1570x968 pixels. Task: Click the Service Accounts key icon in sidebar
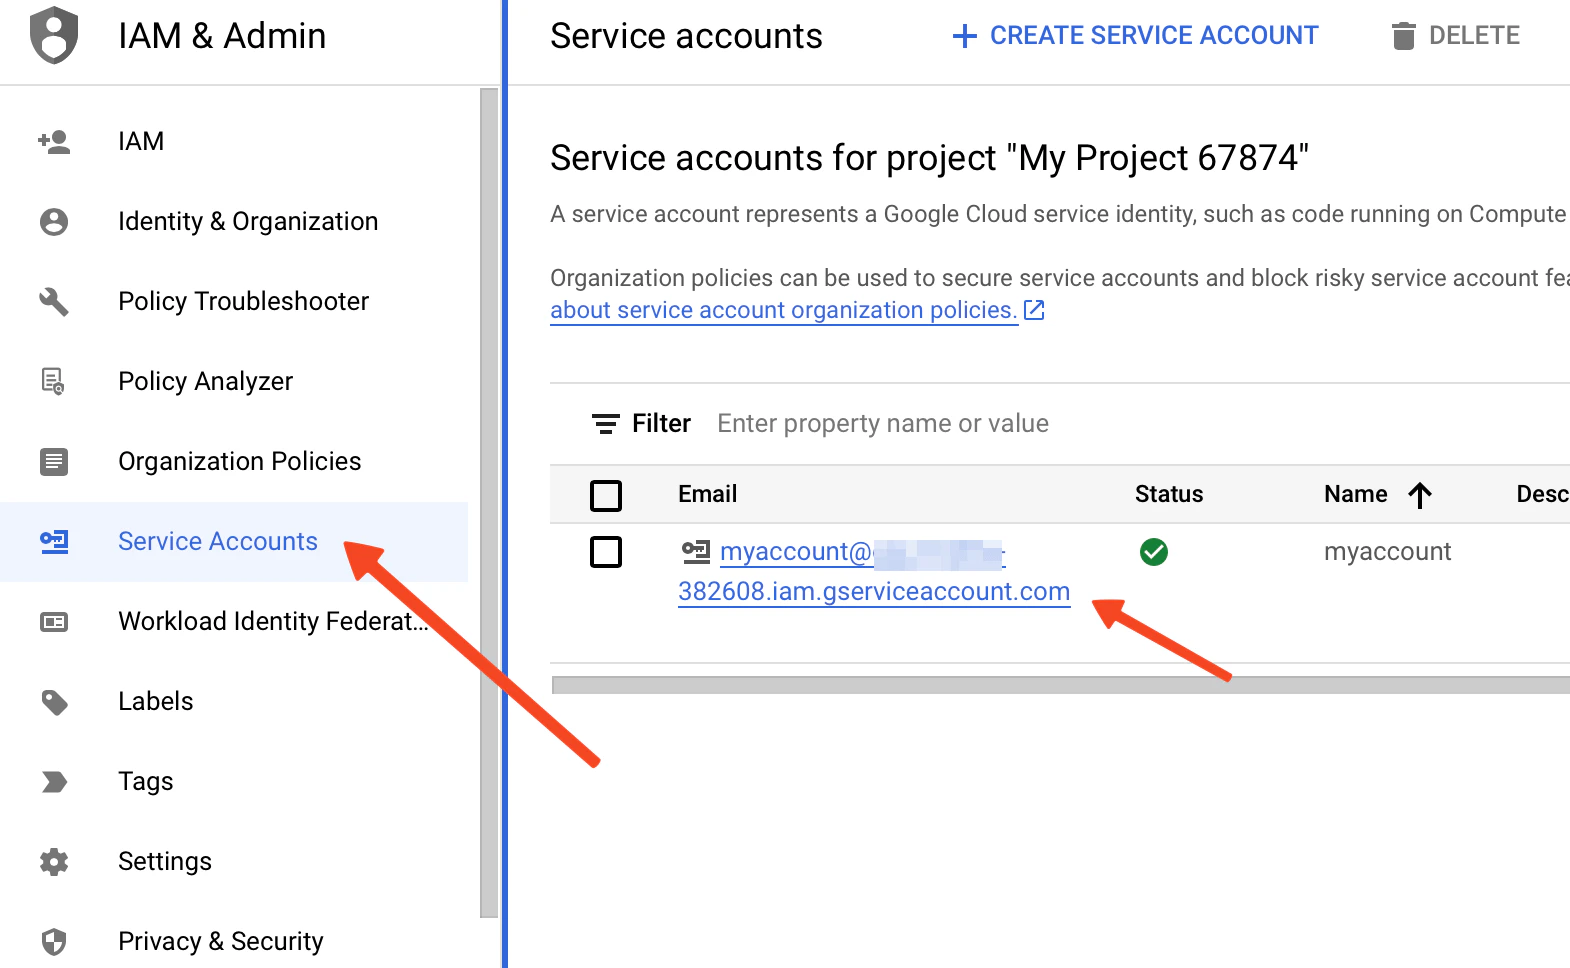click(54, 541)
